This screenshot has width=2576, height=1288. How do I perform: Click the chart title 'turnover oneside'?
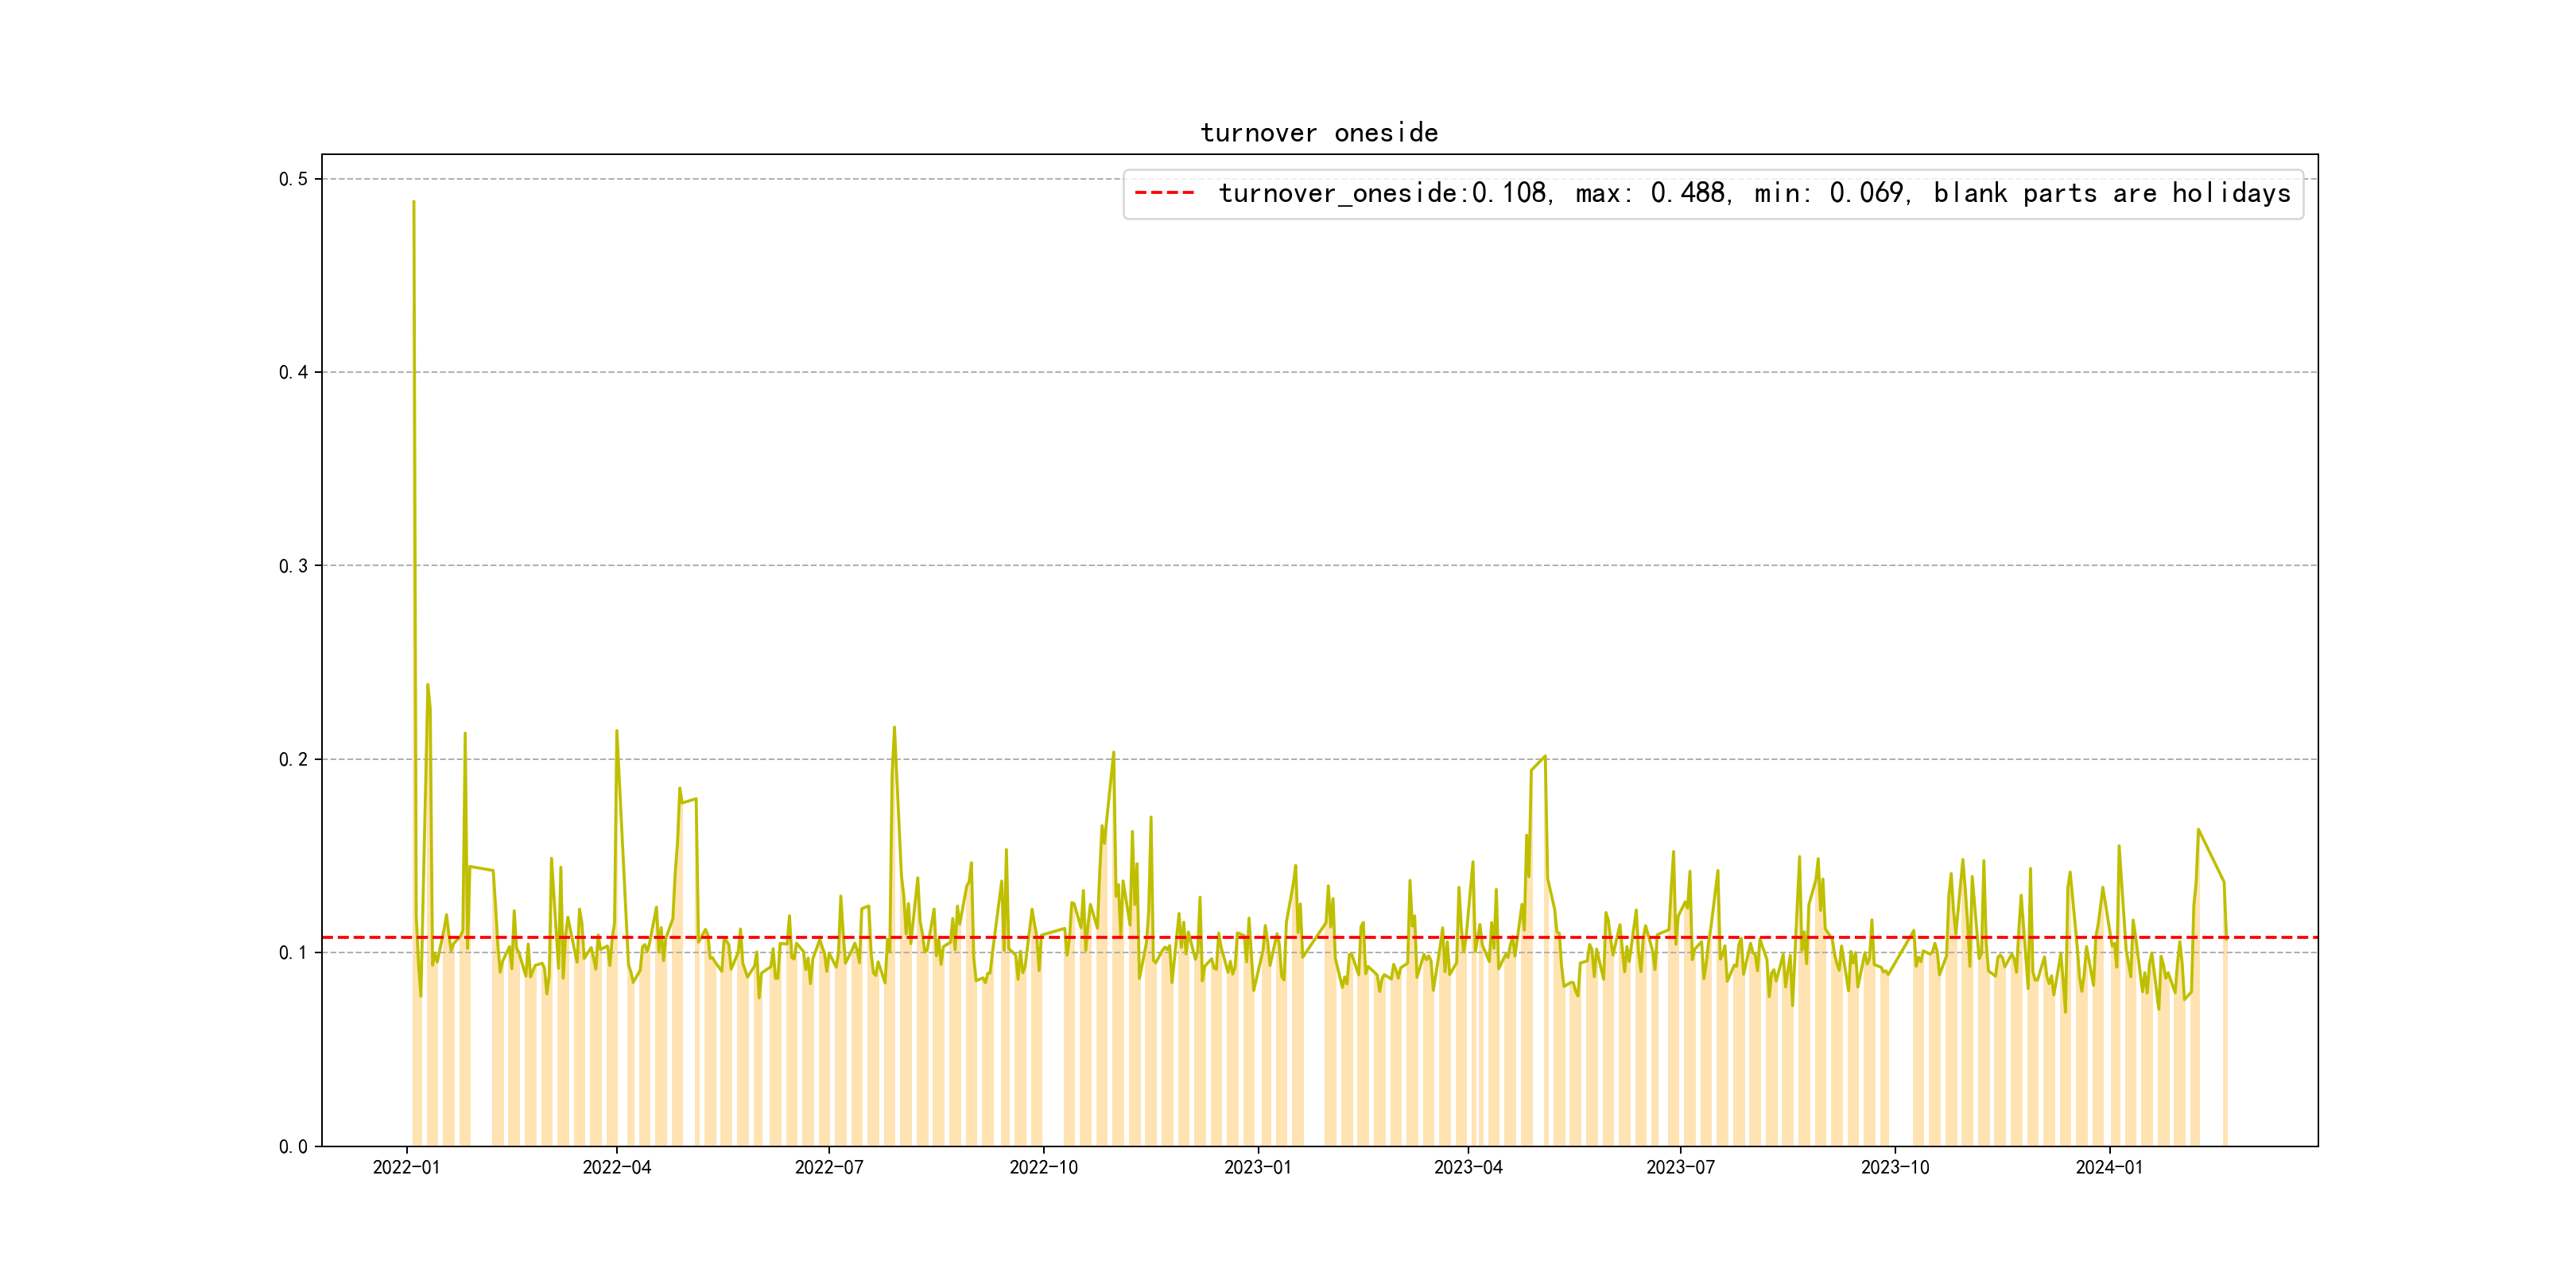tap(1318, 133)
